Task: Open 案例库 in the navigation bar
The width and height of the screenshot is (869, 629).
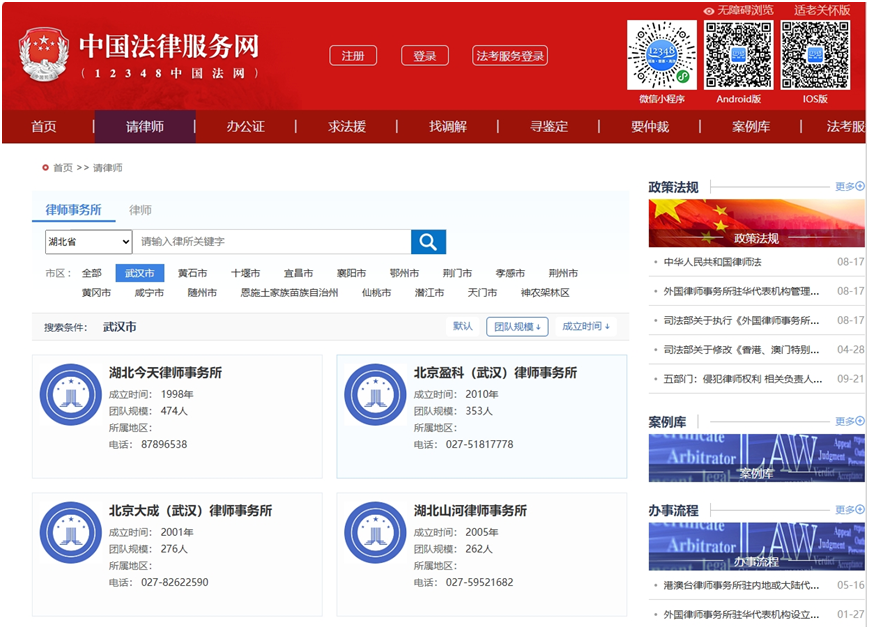Action: pos(751,126)
